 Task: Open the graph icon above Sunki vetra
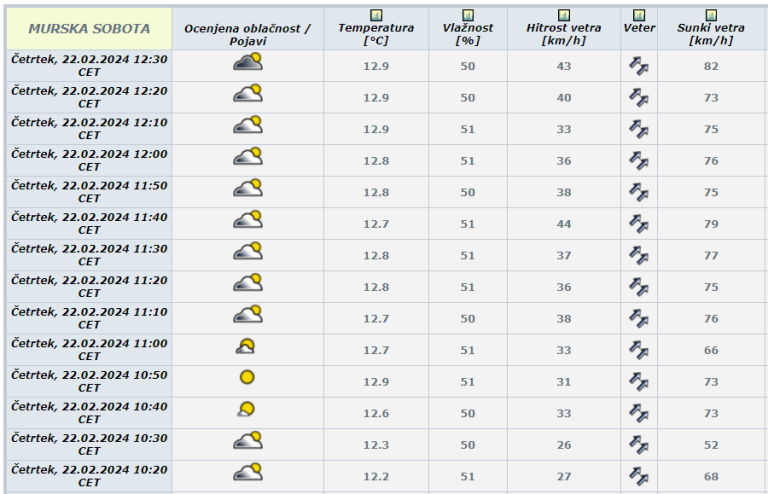tap(711, 16)
